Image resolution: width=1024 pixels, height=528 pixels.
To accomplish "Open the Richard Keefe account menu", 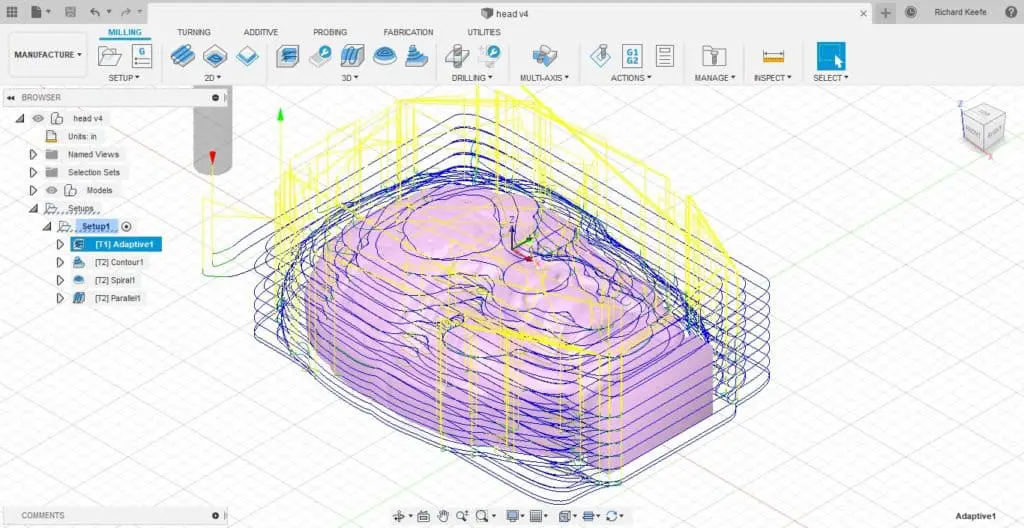I will (960, 12).
